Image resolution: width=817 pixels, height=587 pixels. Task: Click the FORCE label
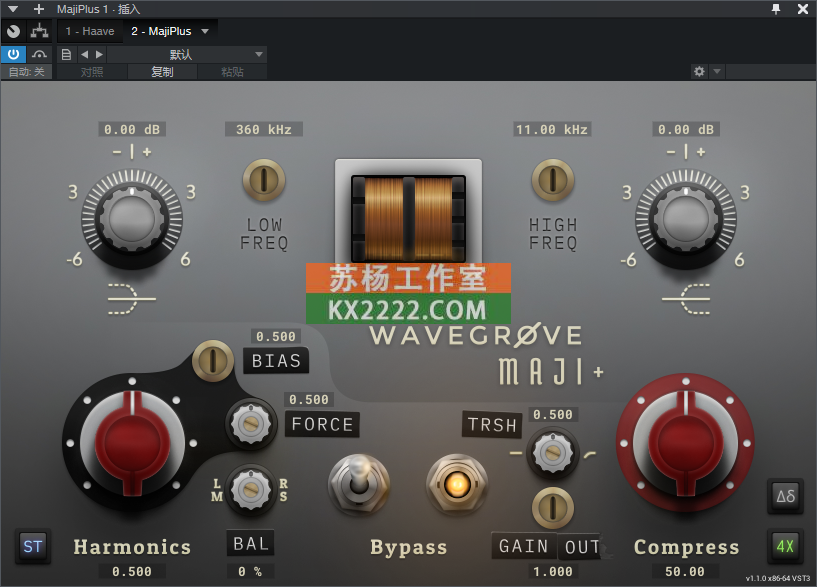pos(323,424)
